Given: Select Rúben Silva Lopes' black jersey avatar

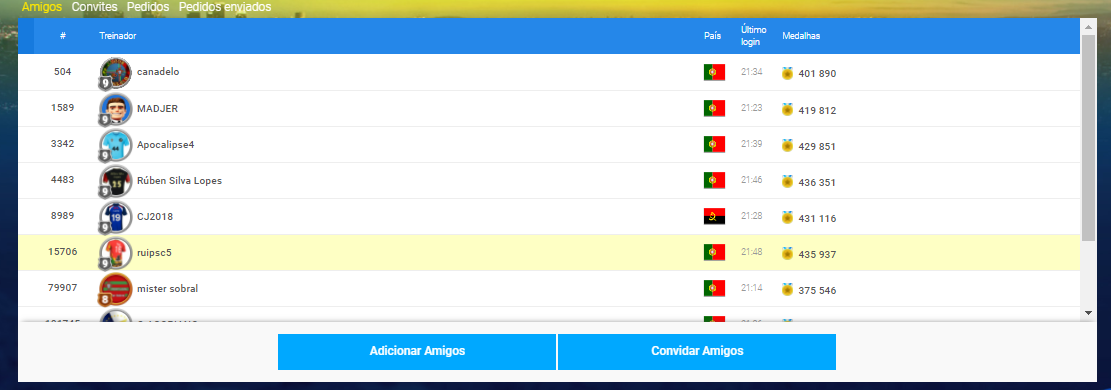Looking at the screenshot, I should (115, 182).
